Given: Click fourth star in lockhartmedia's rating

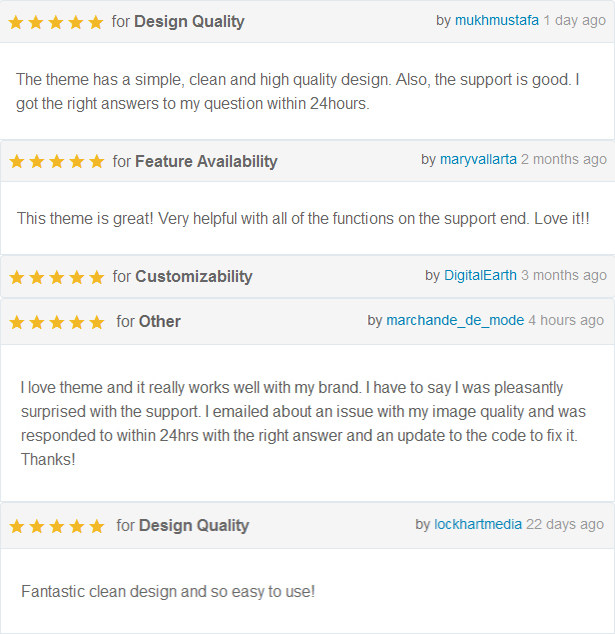Looking at the screenshot, I should click(x=77, y=526).
